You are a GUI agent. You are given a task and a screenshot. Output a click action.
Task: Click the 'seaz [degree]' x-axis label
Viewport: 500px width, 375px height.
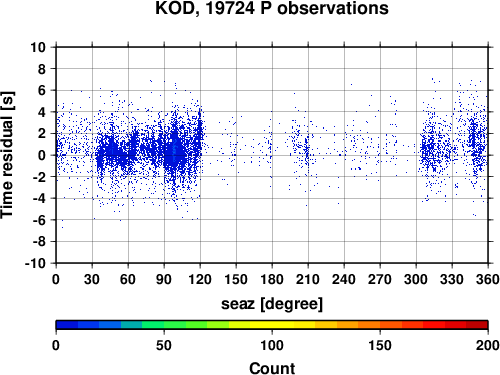(272, 304)
